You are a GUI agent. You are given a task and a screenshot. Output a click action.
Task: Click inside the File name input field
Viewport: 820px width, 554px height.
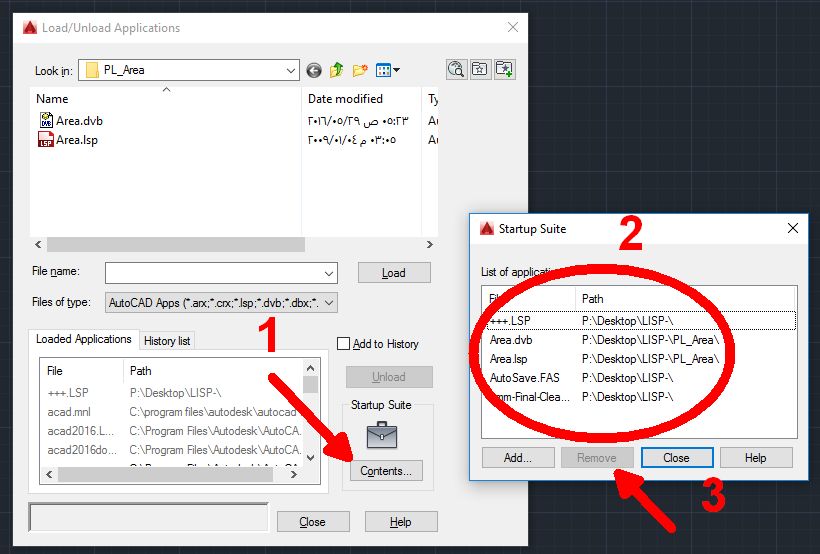coord(213,273)
